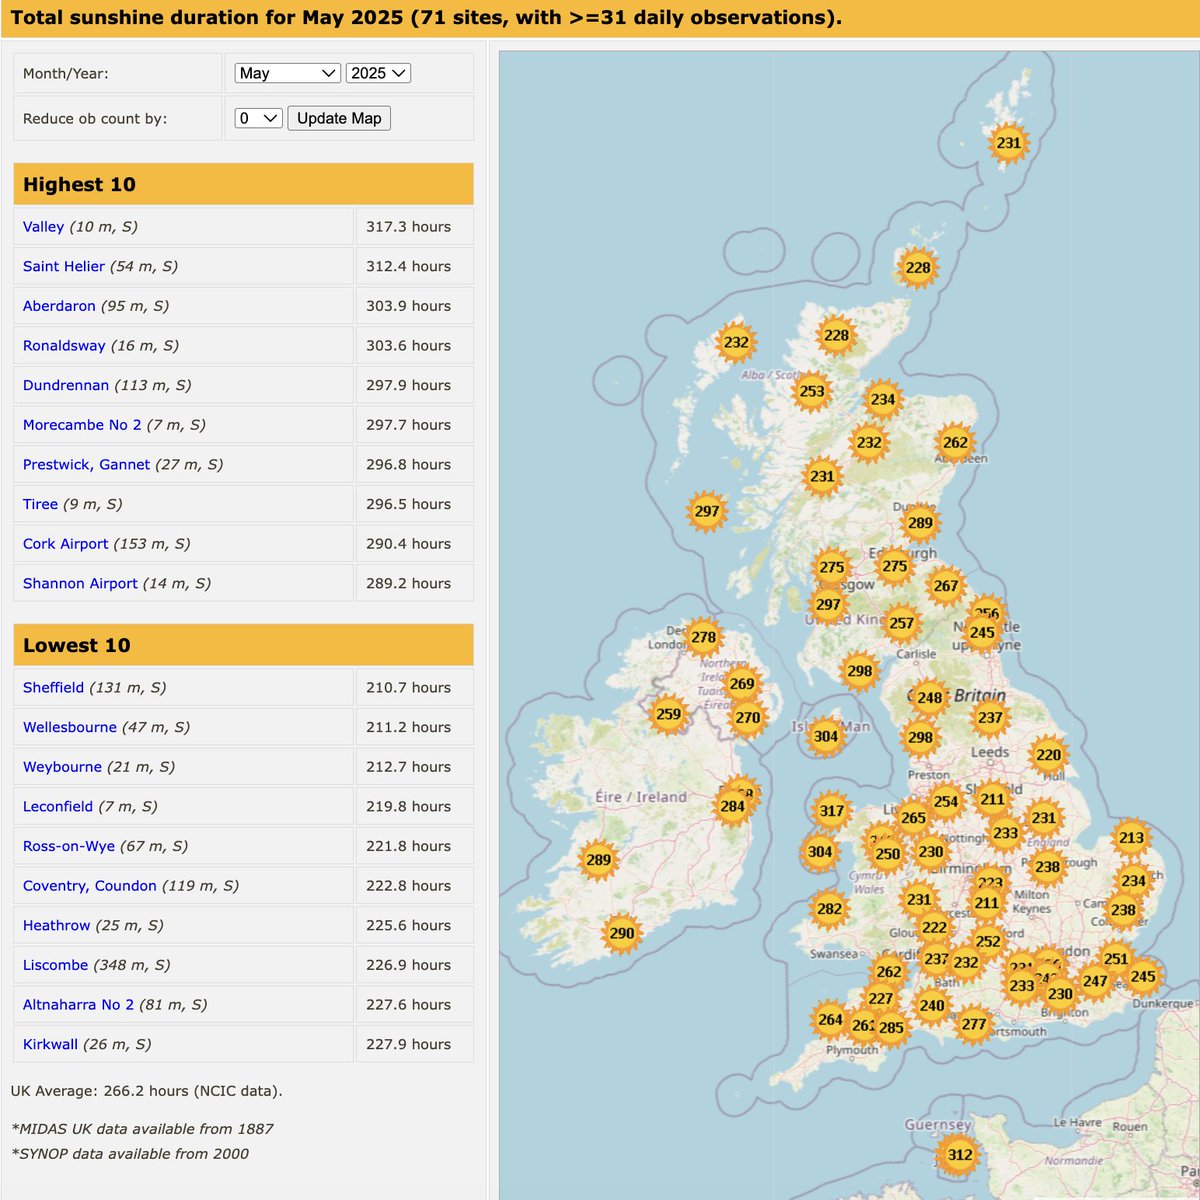1200x1200 pixels.
Task: Open the Leconfield station link
Action: tap(58, 807)
